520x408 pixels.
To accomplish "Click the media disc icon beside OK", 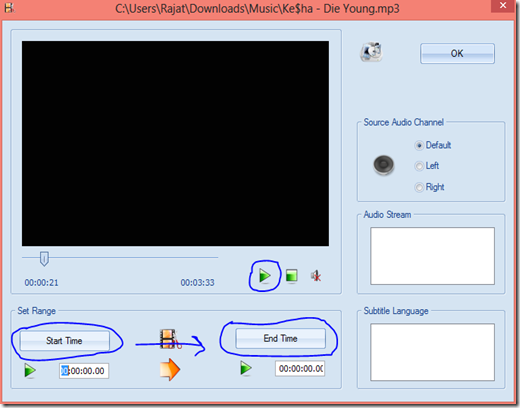I will pyautogui.click(x=371, y=52).
